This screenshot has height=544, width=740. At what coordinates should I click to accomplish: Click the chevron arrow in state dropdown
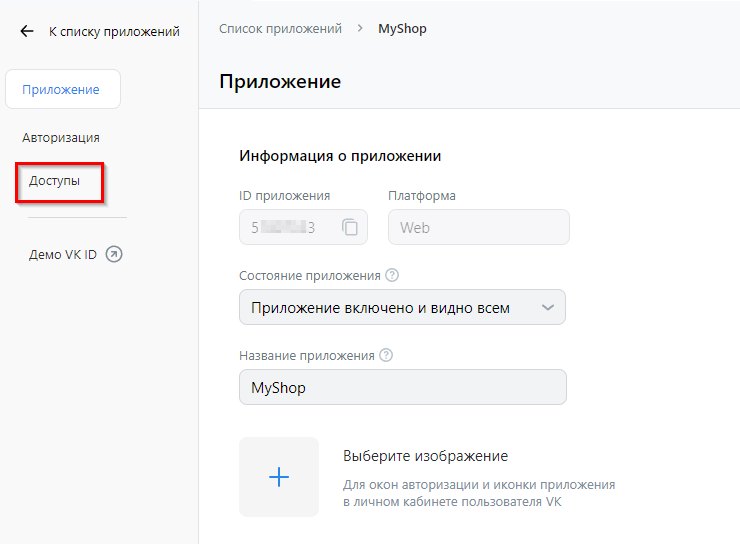547,308
